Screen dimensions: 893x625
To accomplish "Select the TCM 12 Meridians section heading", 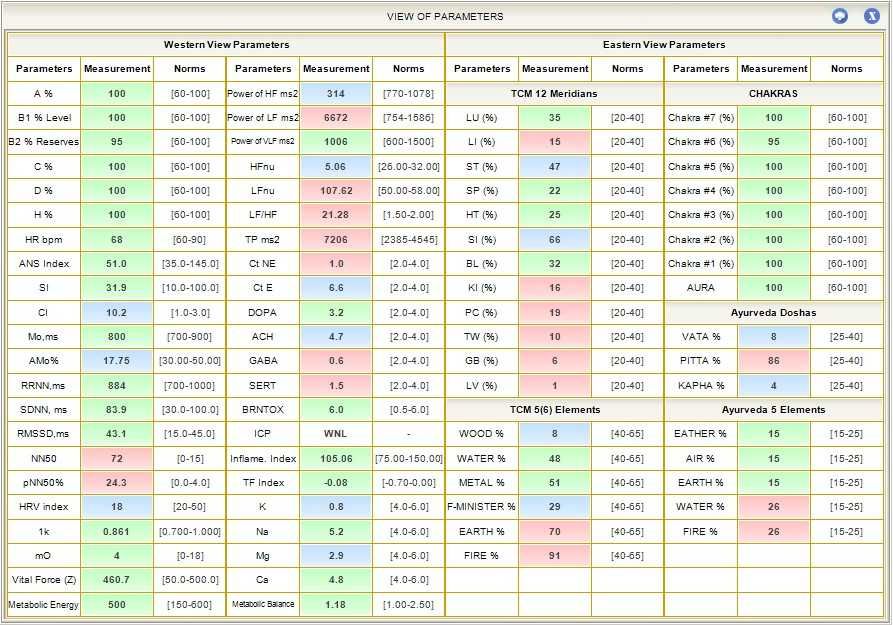I will 554,93.
